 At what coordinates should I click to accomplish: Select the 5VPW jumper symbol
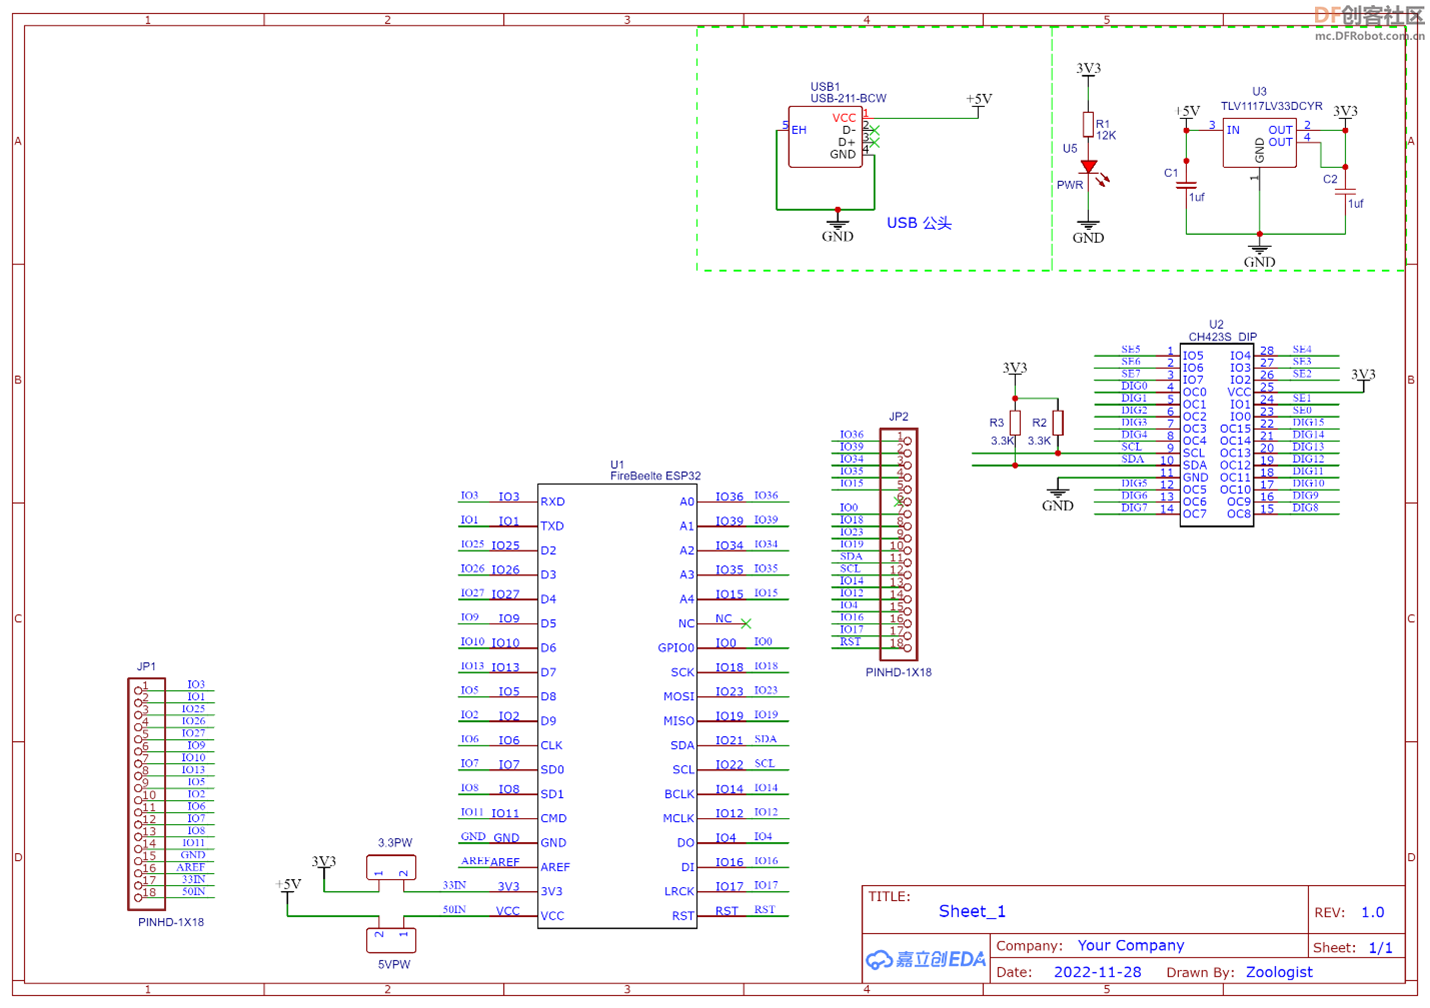[391, 940]
